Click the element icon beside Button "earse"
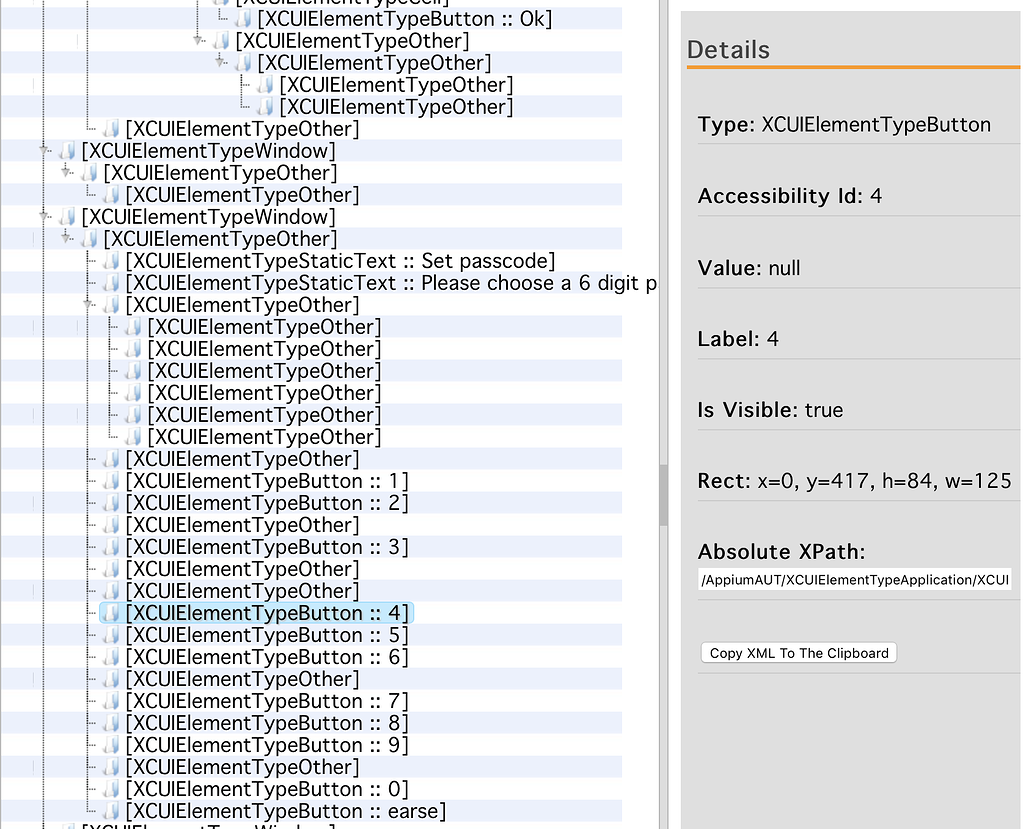This screenshot has width=1023, height=829. 111,811
